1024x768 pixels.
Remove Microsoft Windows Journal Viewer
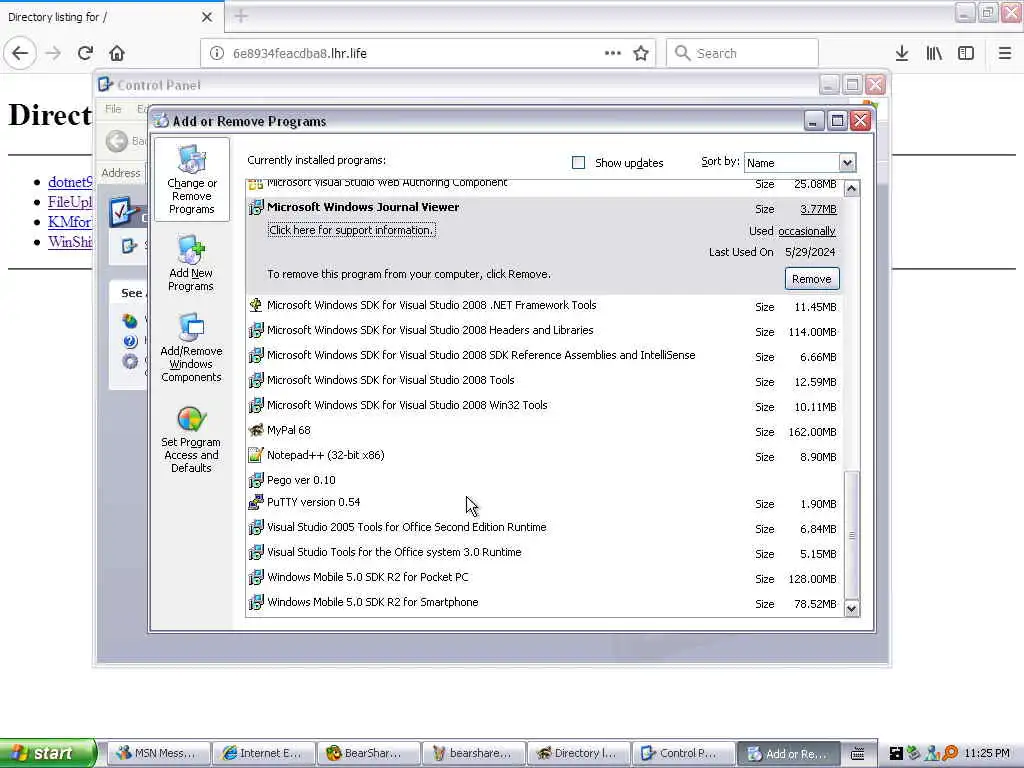click(812, 279)
